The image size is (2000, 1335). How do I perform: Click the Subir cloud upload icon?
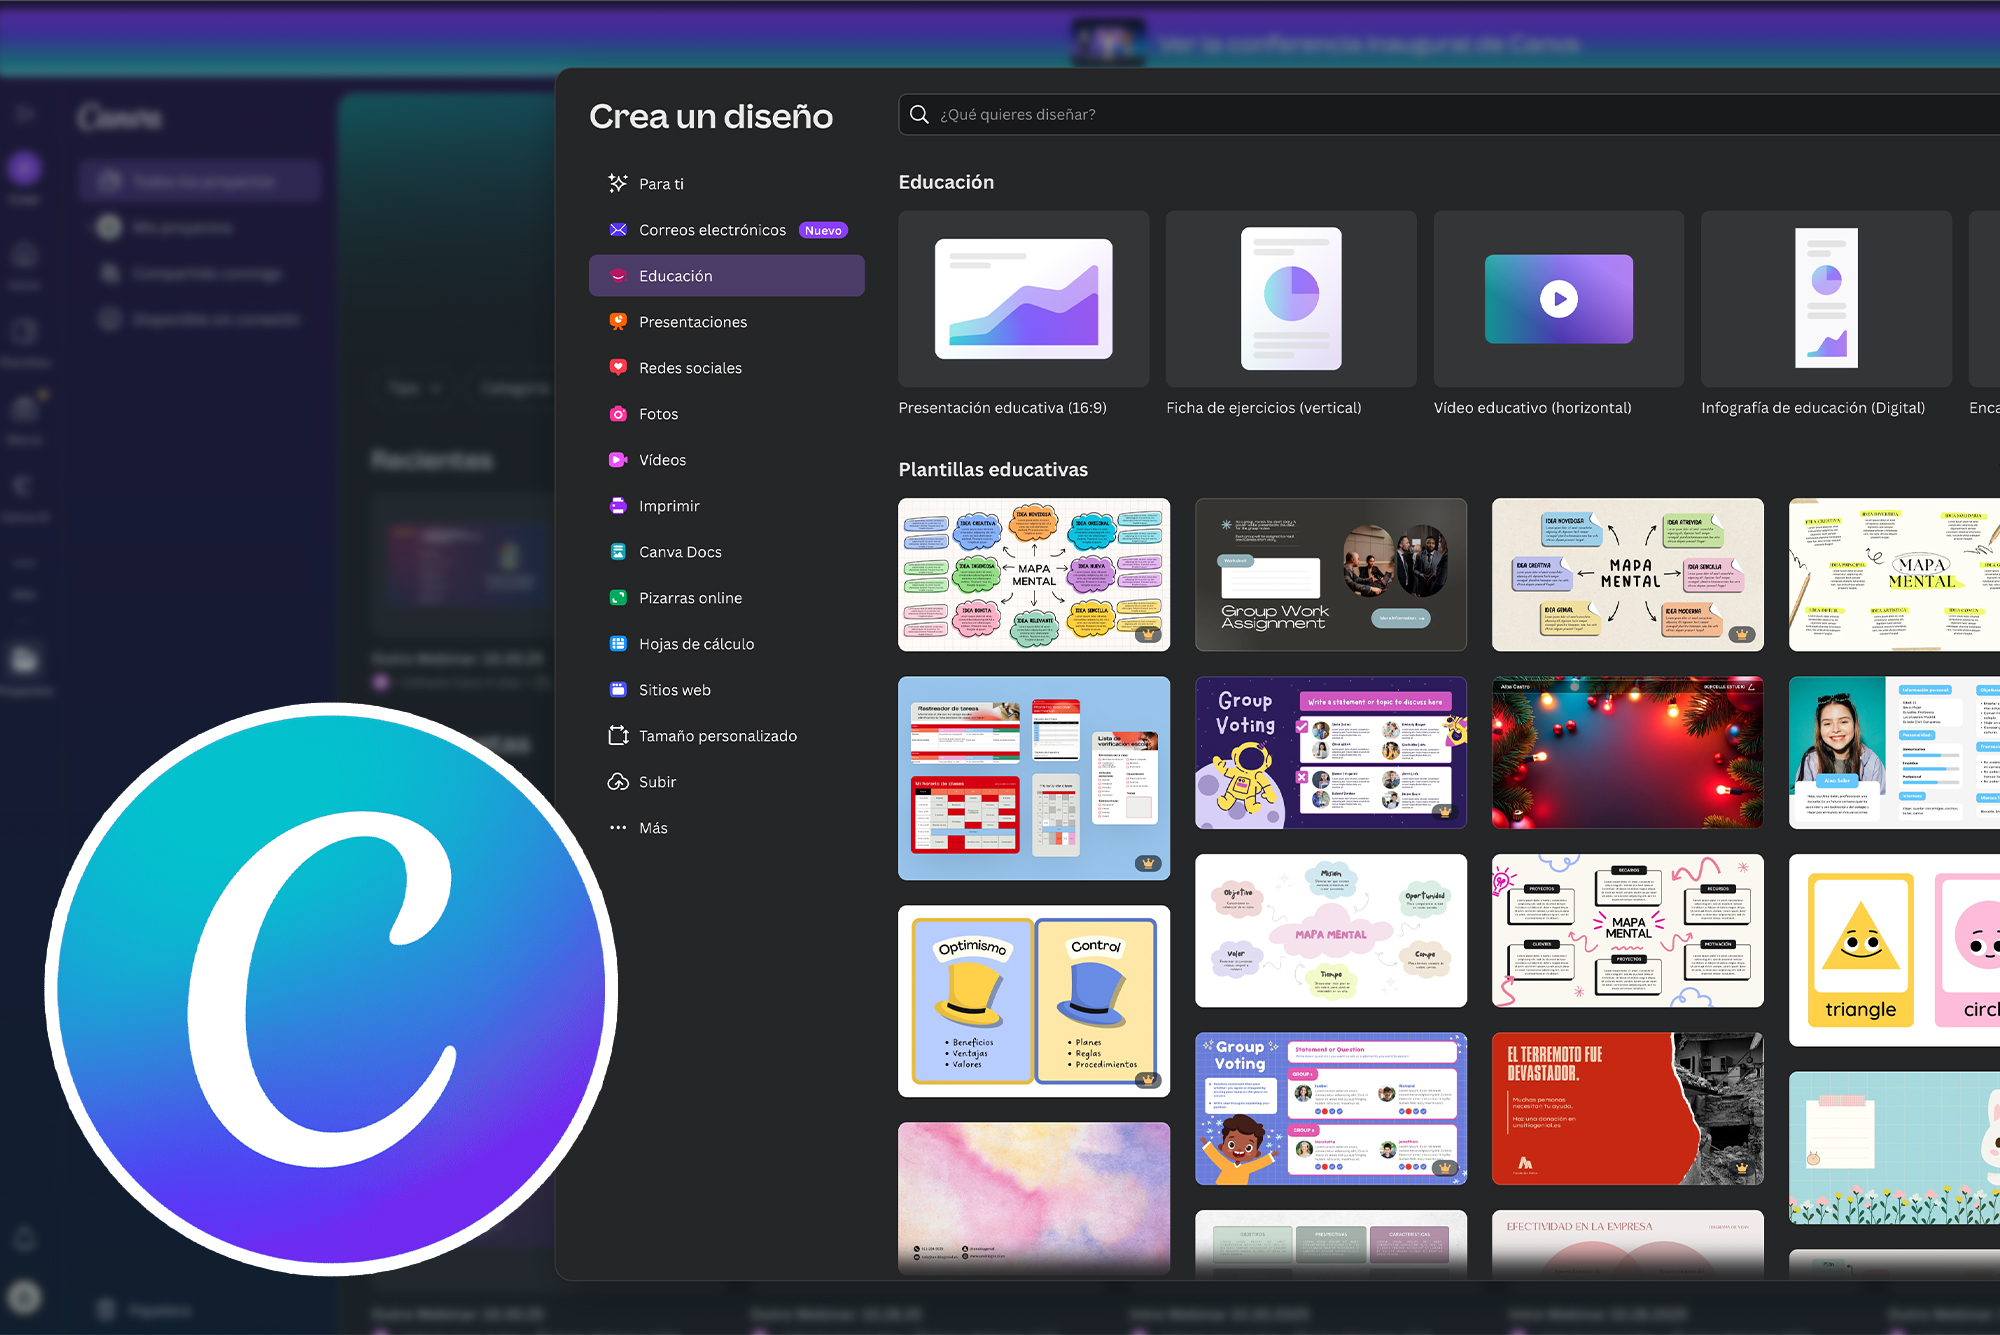coord(618,782)
